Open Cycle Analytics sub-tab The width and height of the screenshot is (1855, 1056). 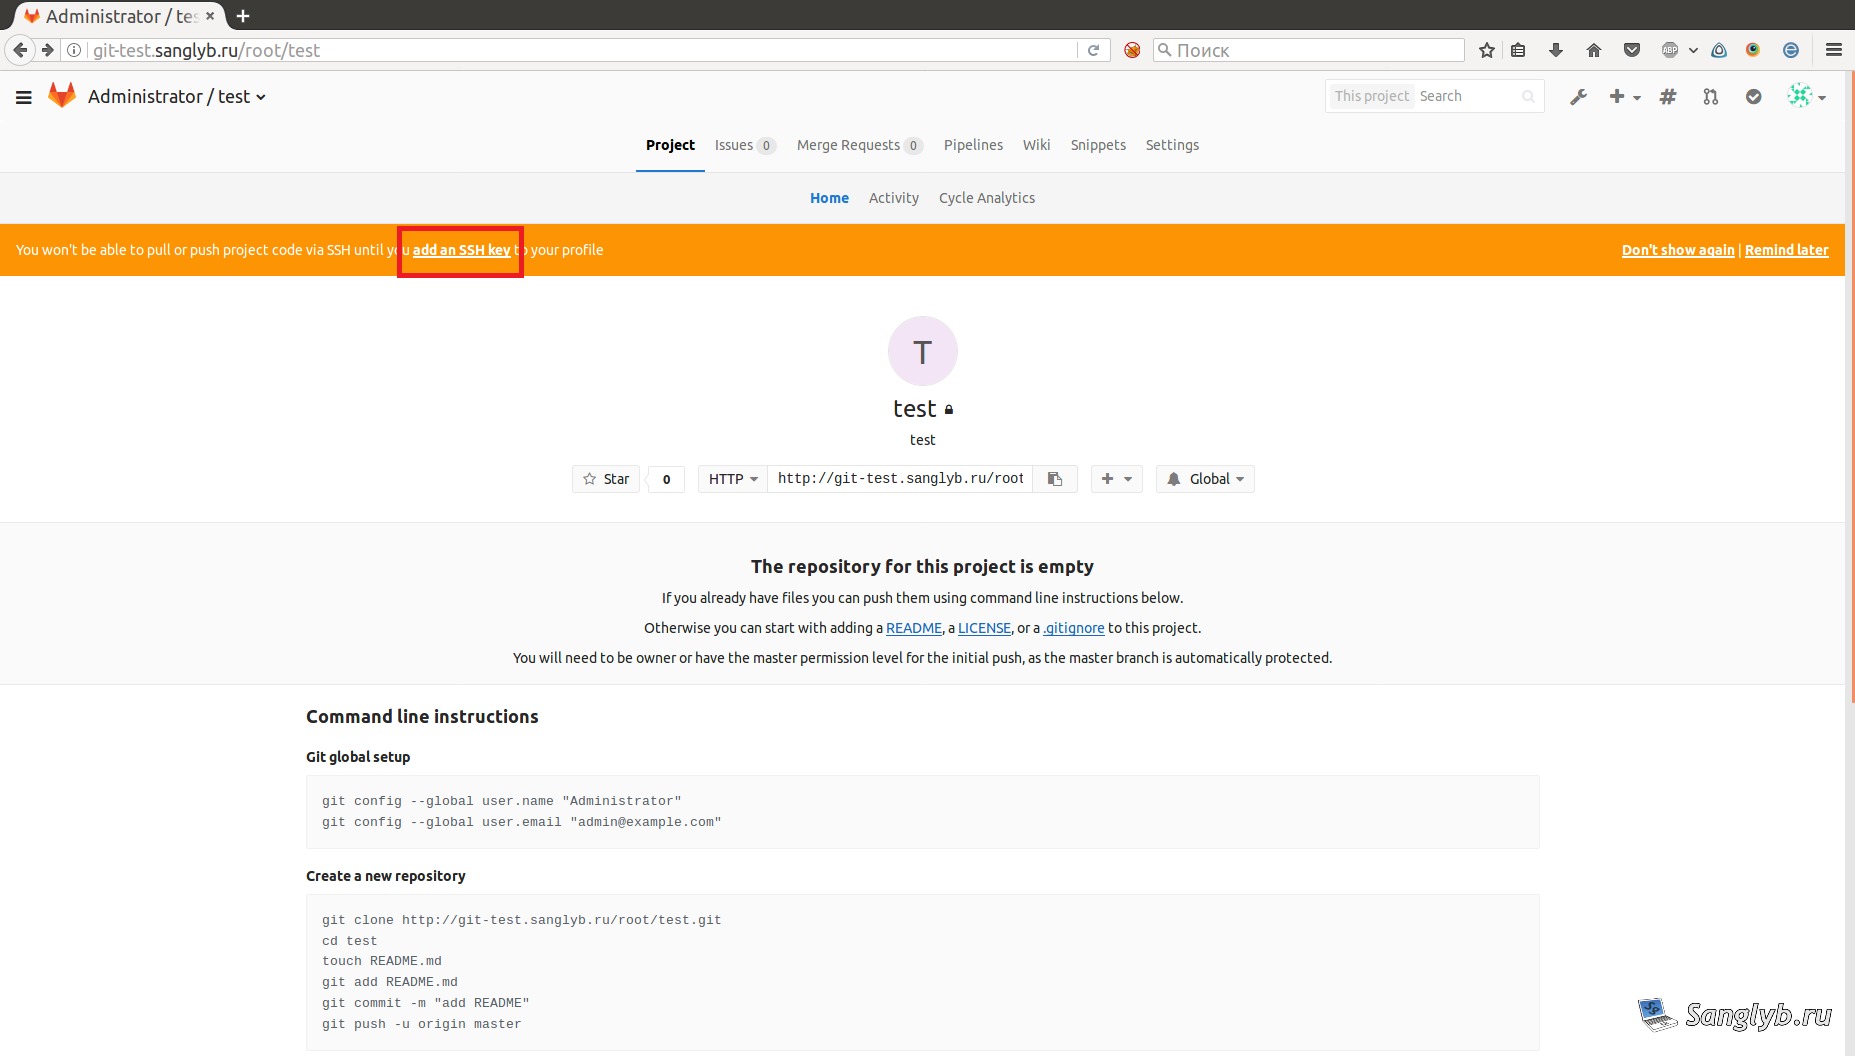[x=987, y=198]
